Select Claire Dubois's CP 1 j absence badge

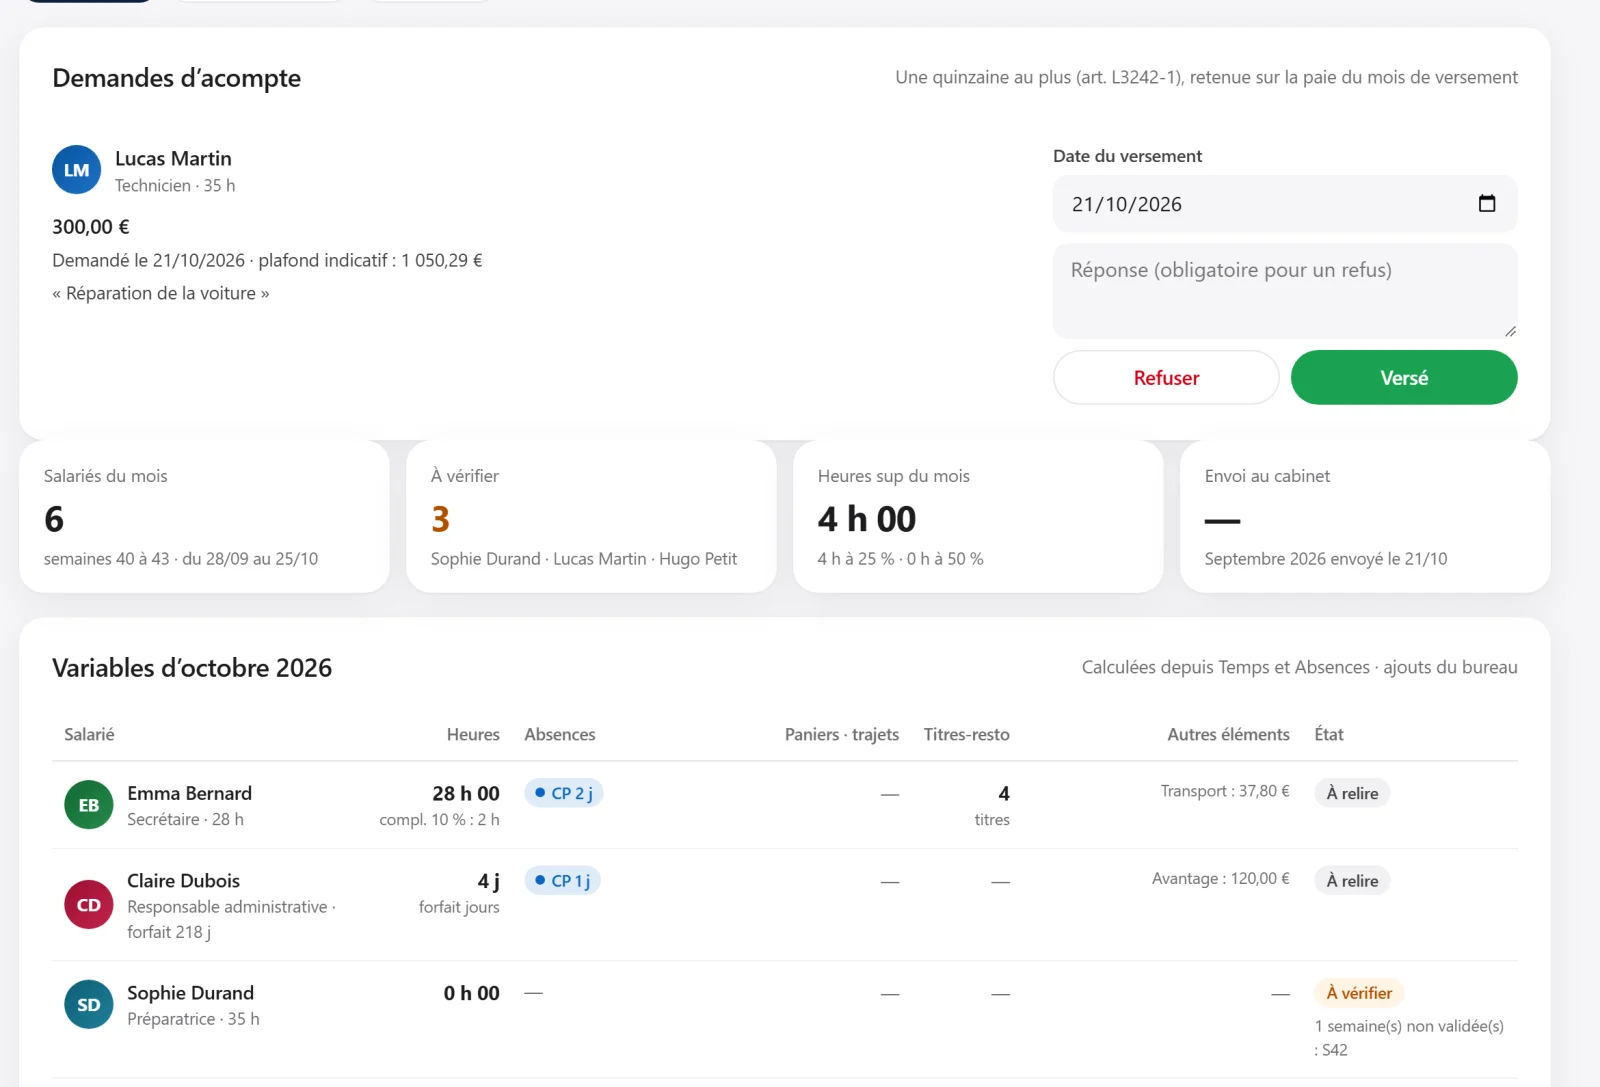pos(562,881)
